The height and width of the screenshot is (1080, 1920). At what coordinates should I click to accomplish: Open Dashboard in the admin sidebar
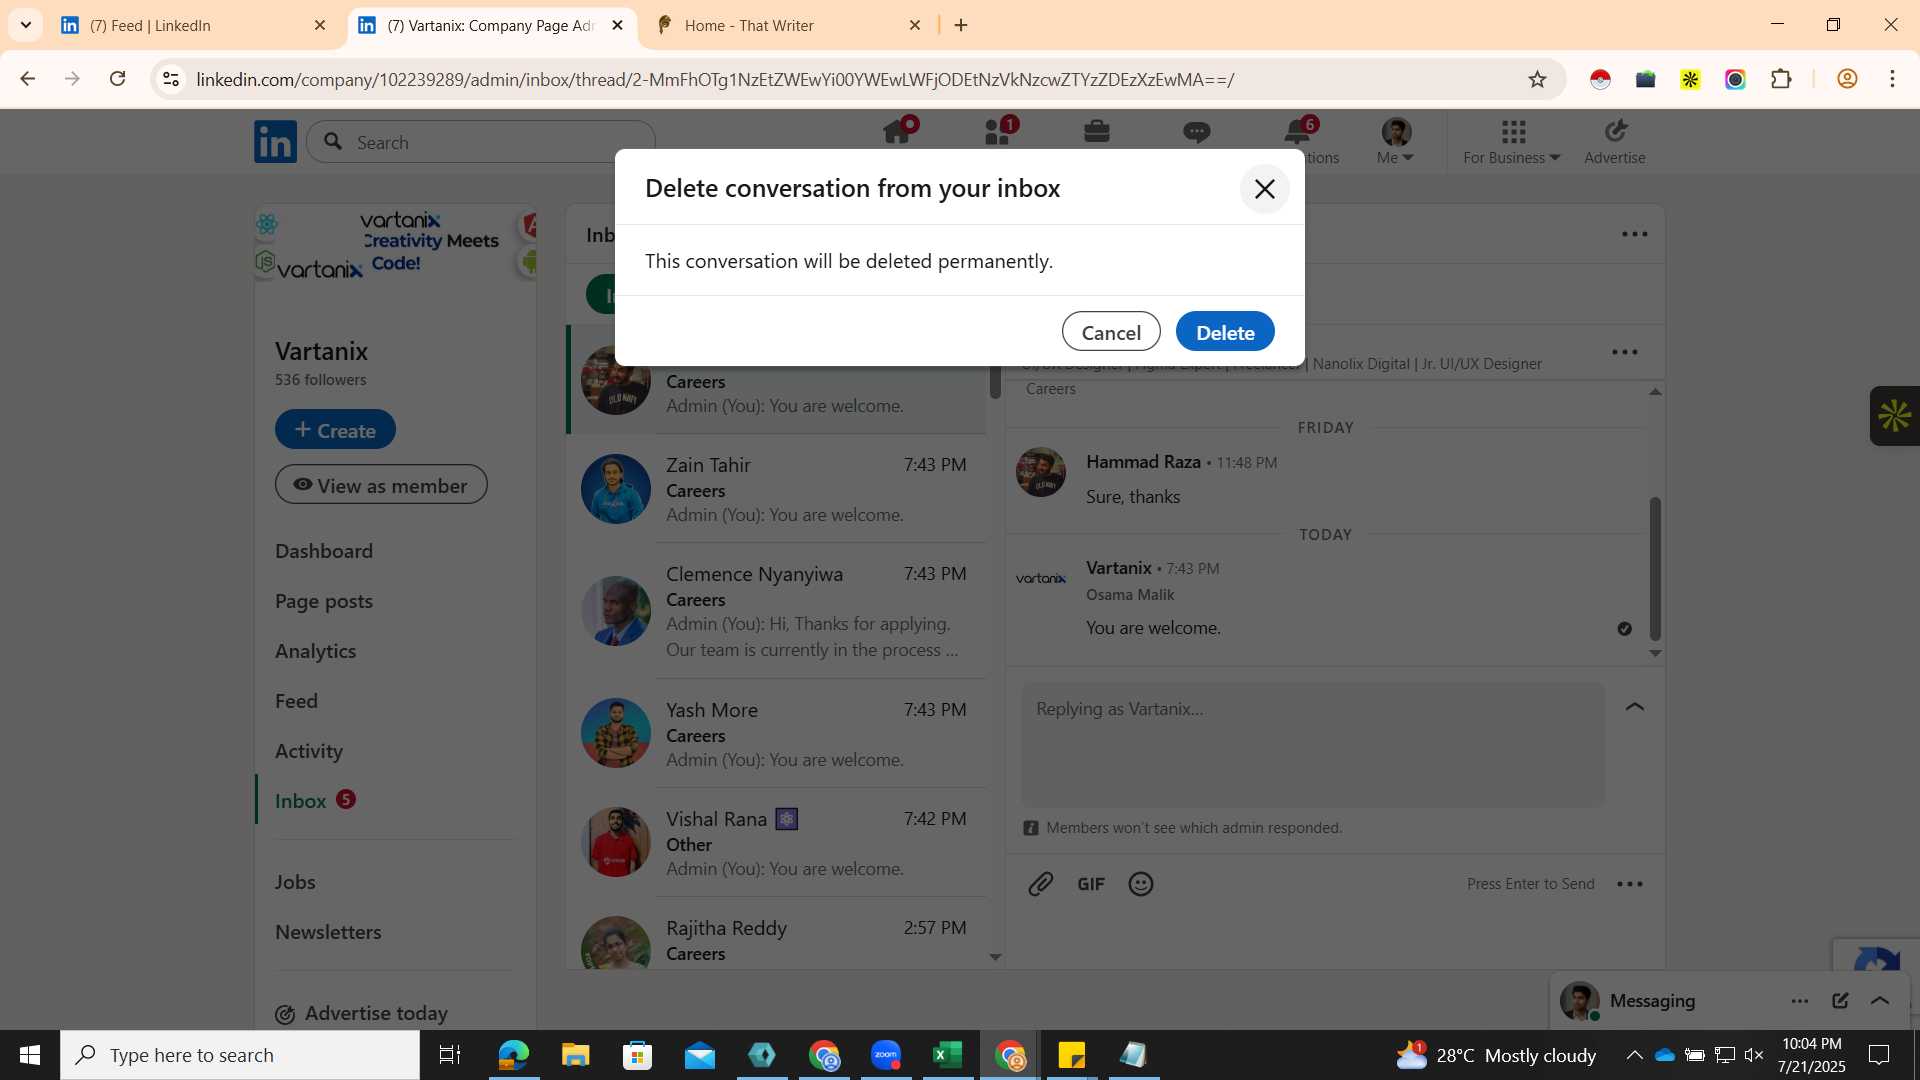point(324,551)
